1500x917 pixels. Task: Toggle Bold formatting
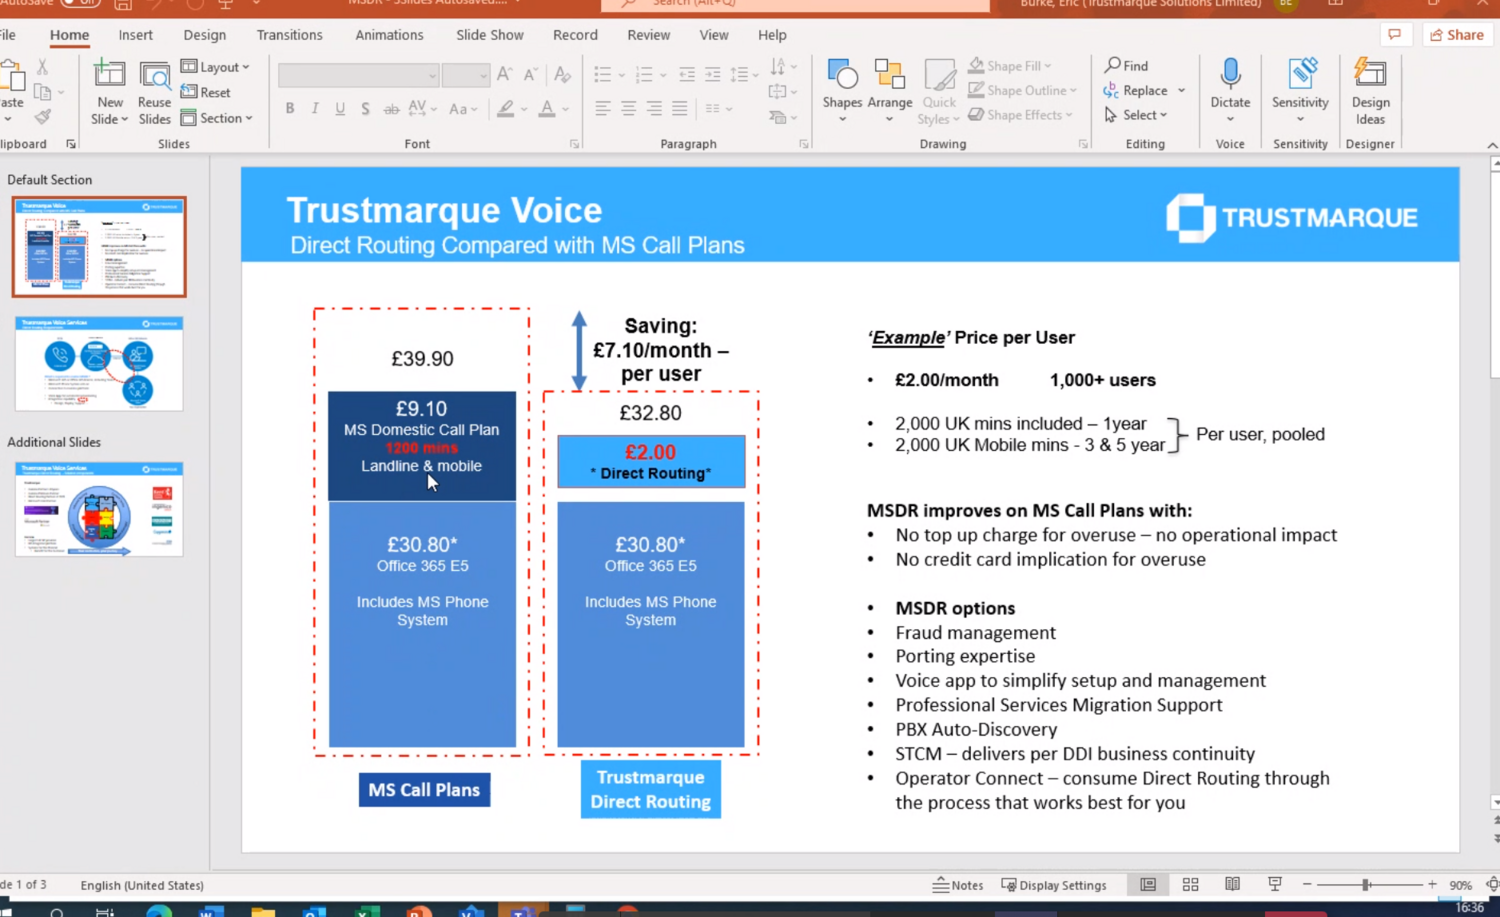[290, 108]
